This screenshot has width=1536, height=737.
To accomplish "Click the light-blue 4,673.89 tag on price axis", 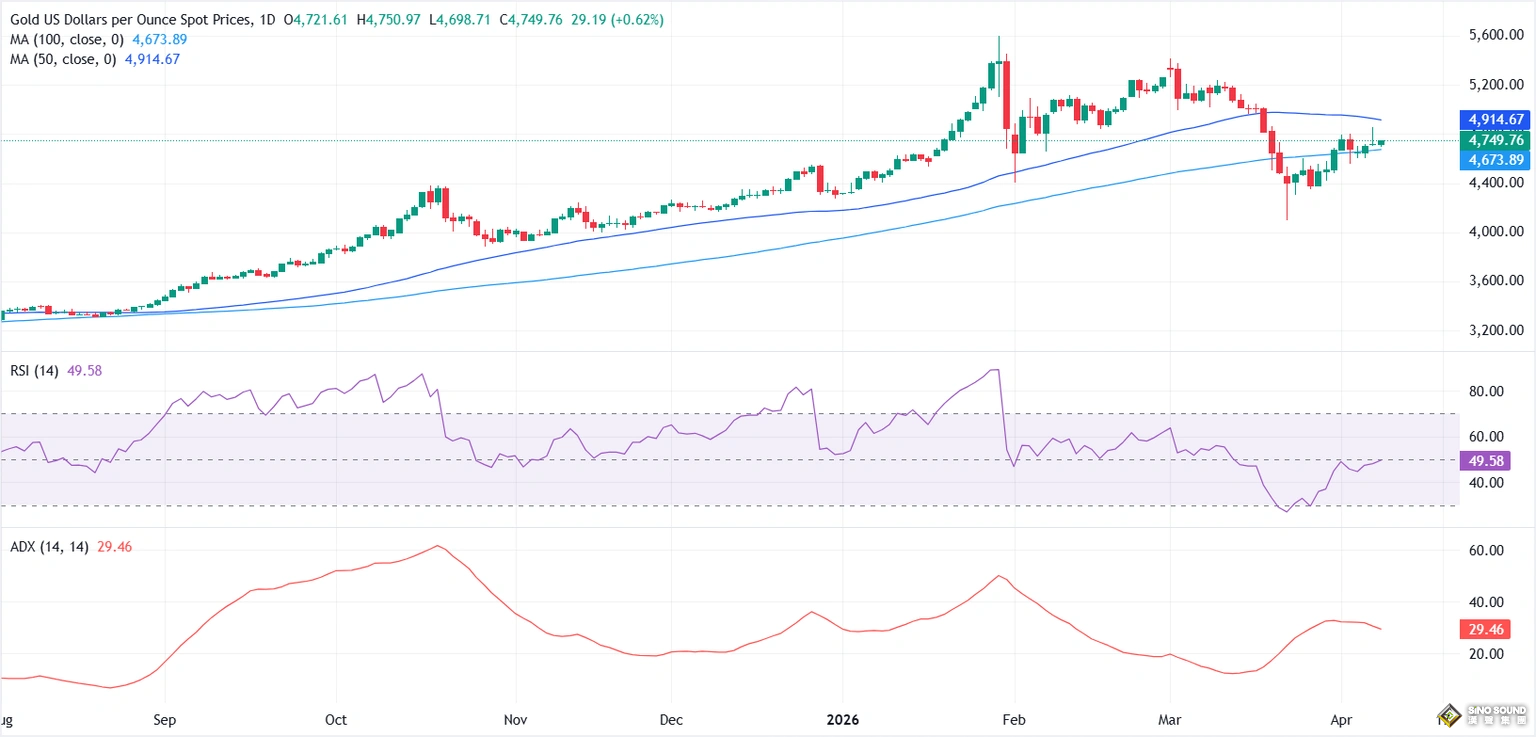I will pos(1496,160).
